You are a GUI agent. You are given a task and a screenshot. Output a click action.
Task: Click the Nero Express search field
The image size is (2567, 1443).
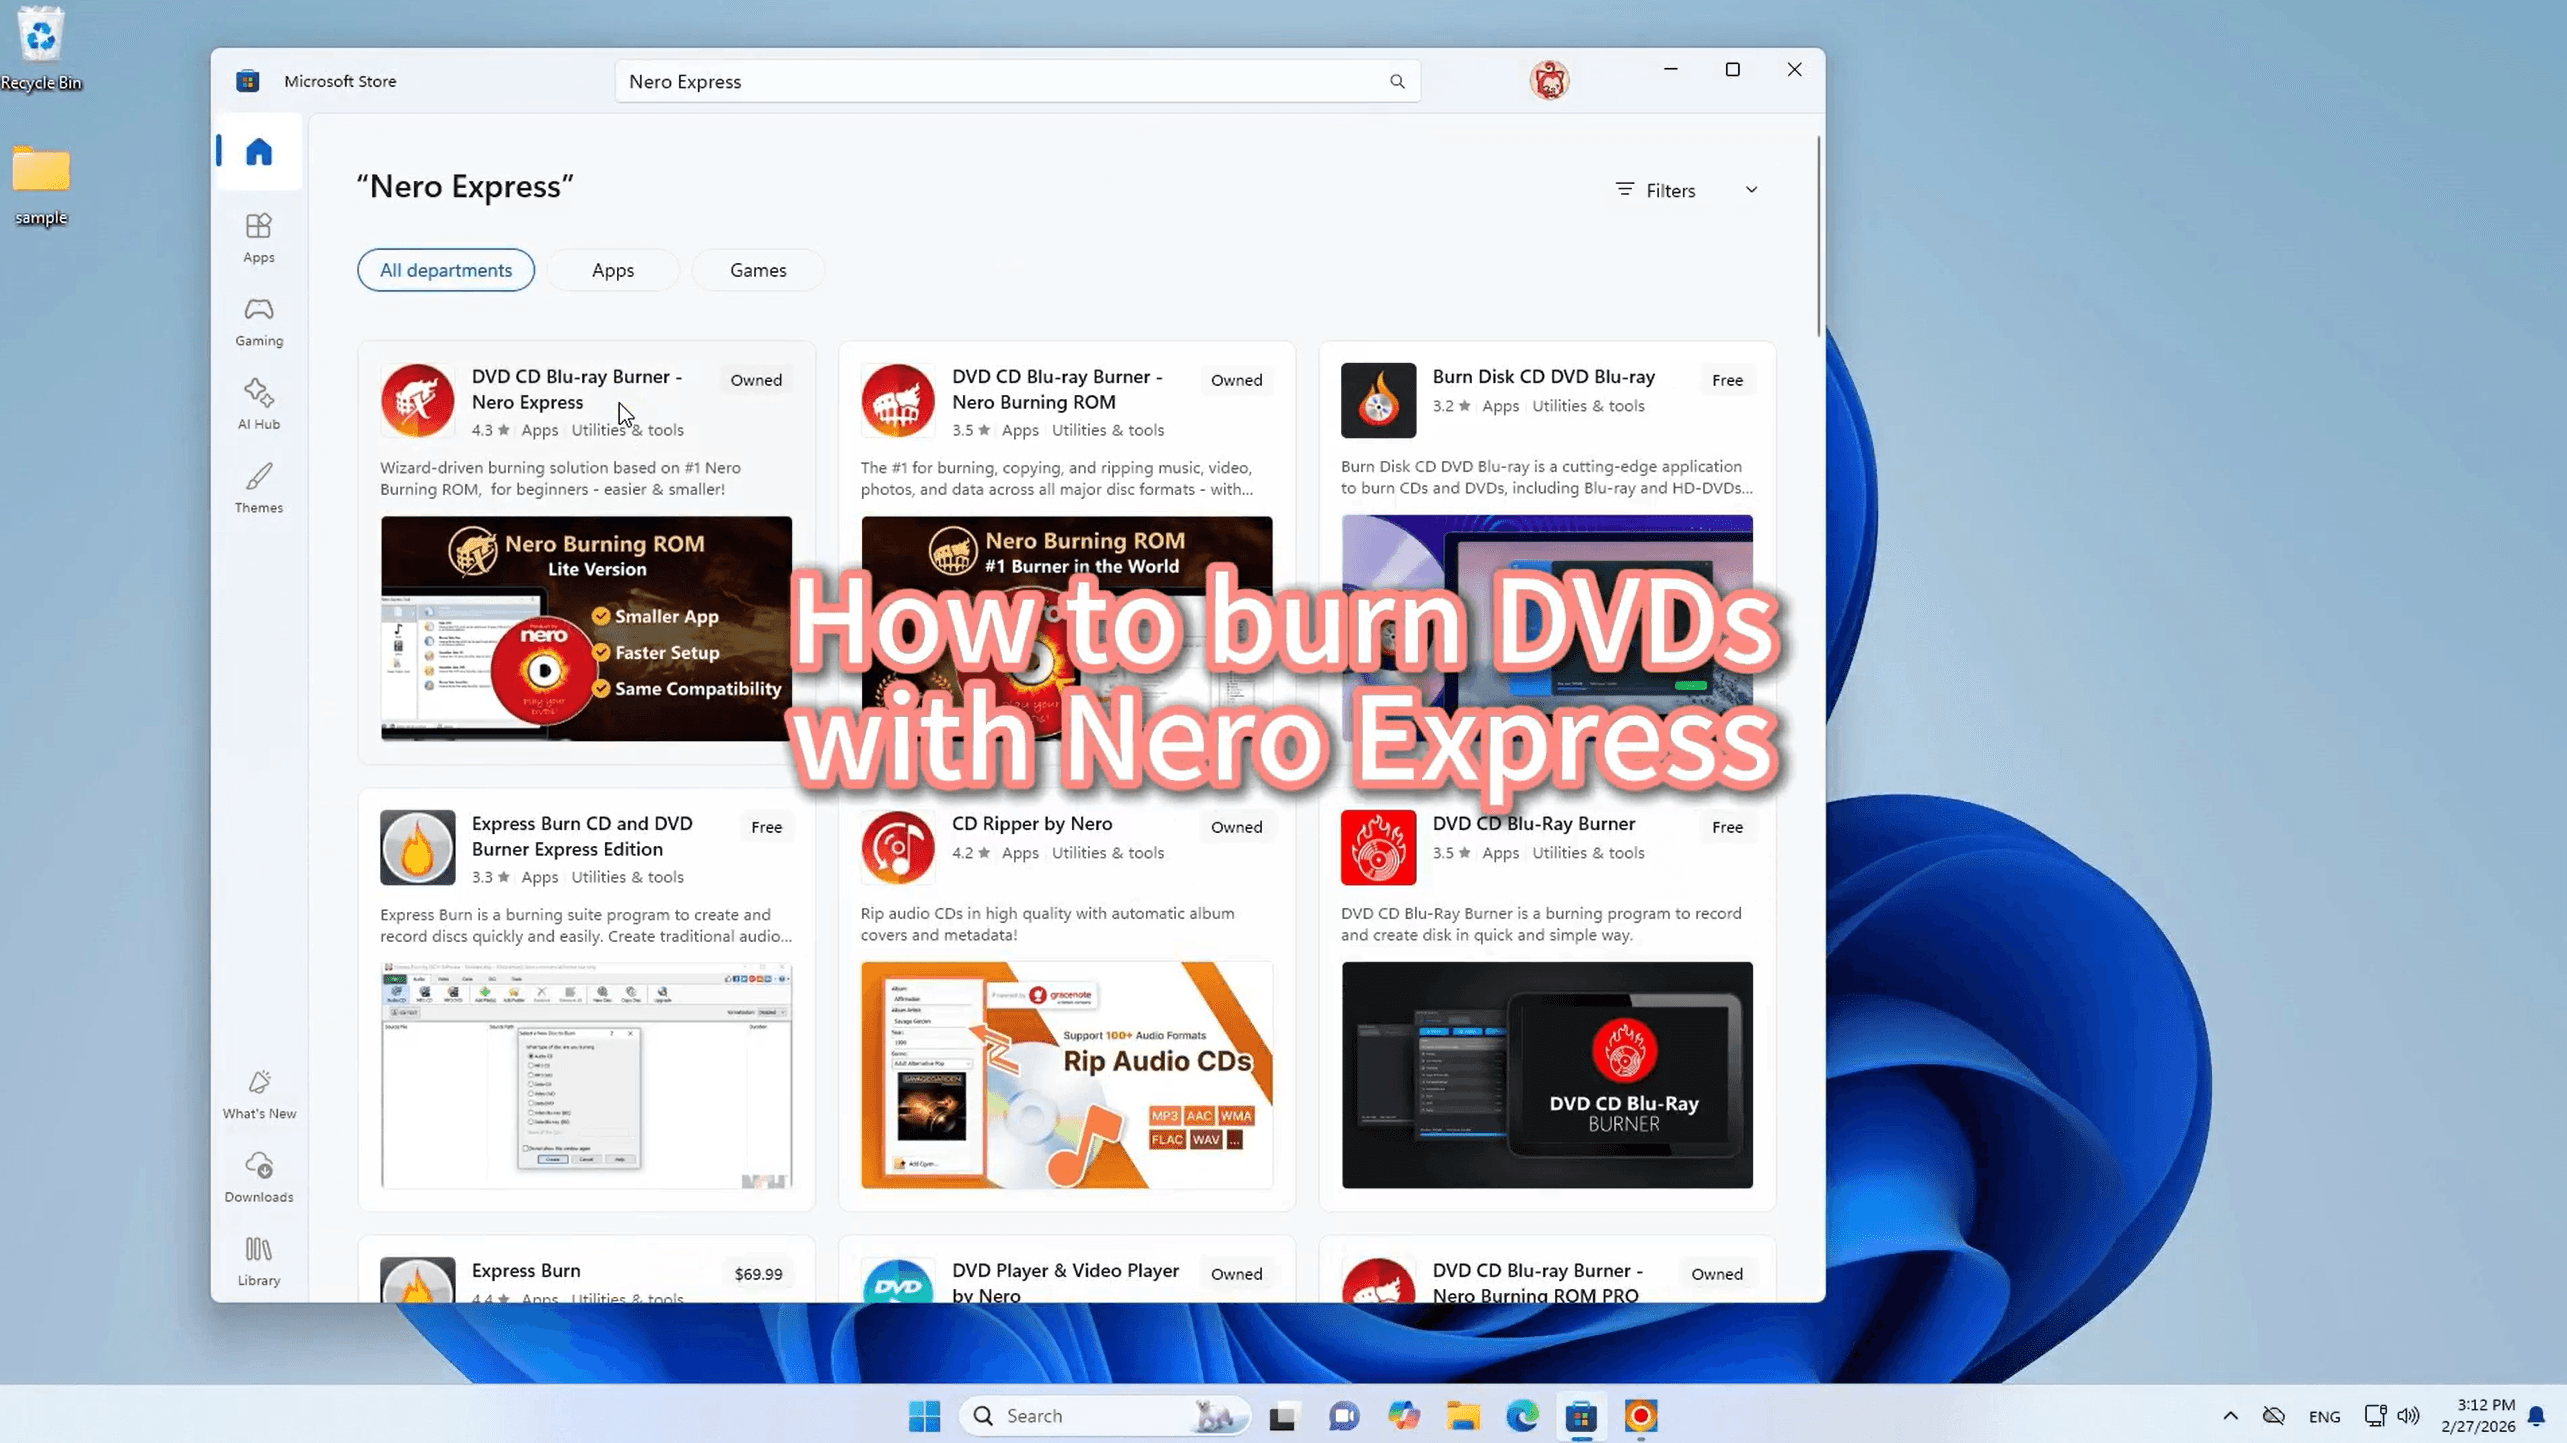[1000, 82]
